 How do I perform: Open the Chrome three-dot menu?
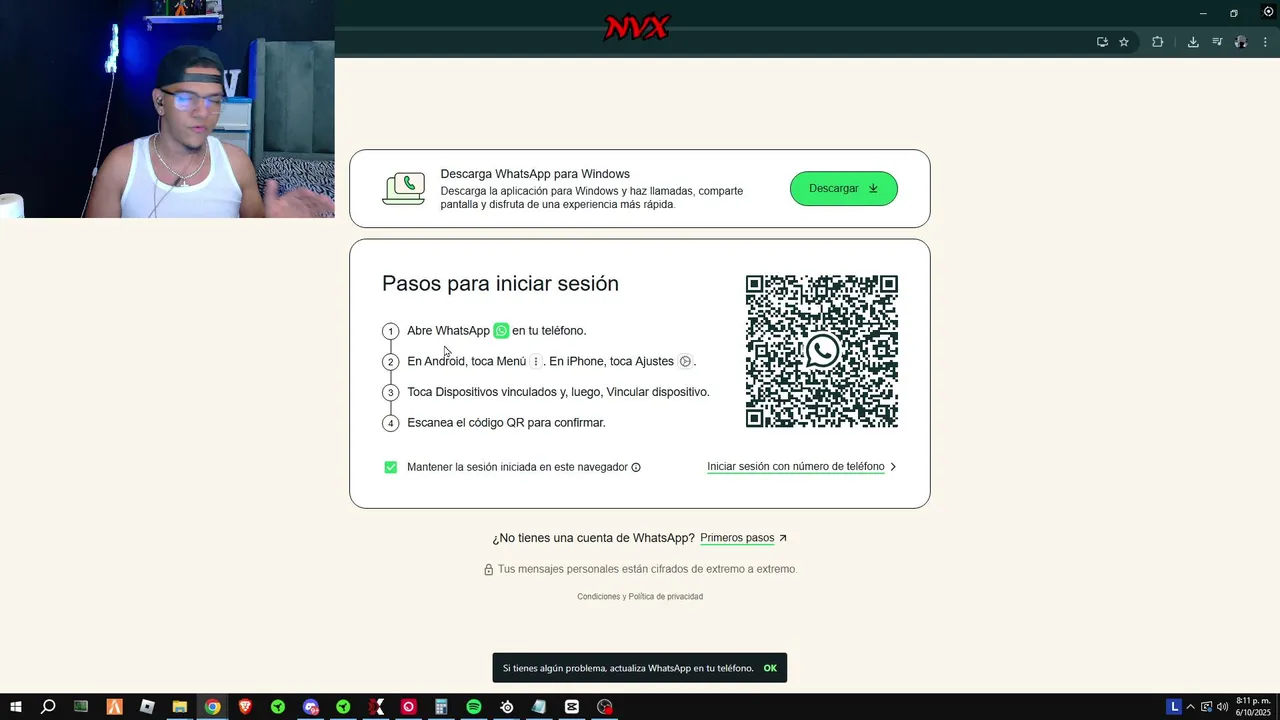[x=1265, y=42]
